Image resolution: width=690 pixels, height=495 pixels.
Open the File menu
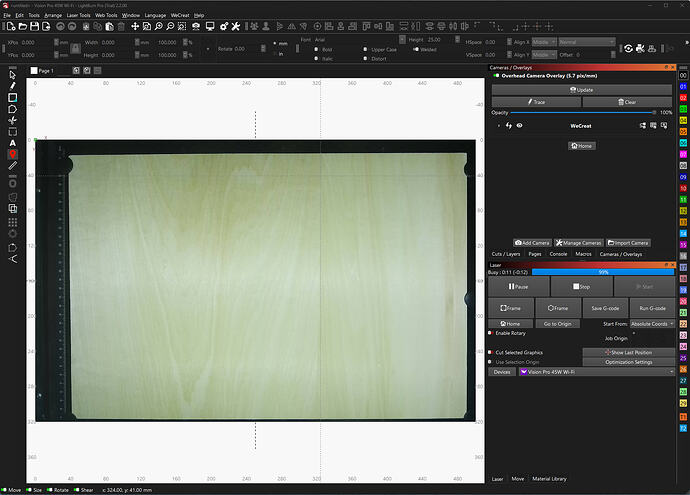tap(7, 15)
